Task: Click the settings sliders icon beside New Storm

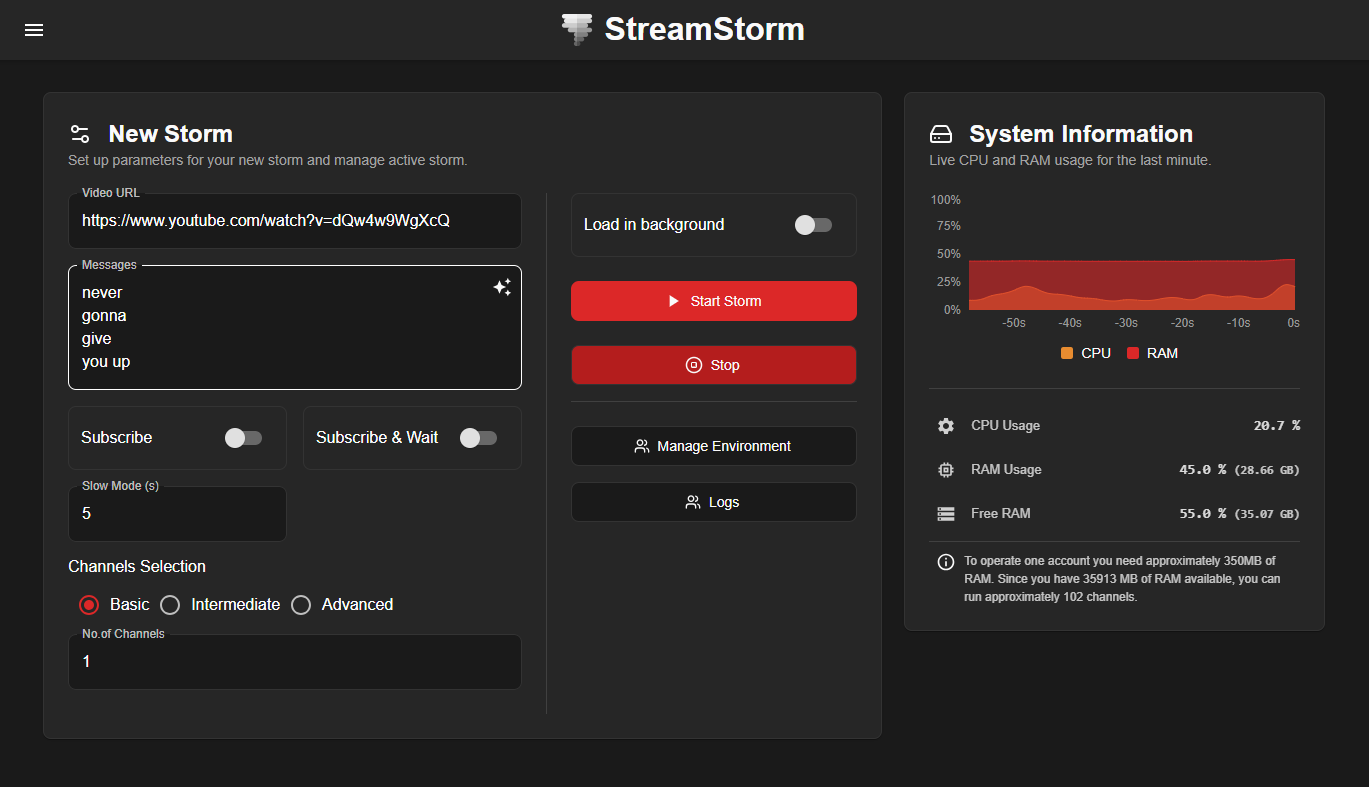Action: 79,132
